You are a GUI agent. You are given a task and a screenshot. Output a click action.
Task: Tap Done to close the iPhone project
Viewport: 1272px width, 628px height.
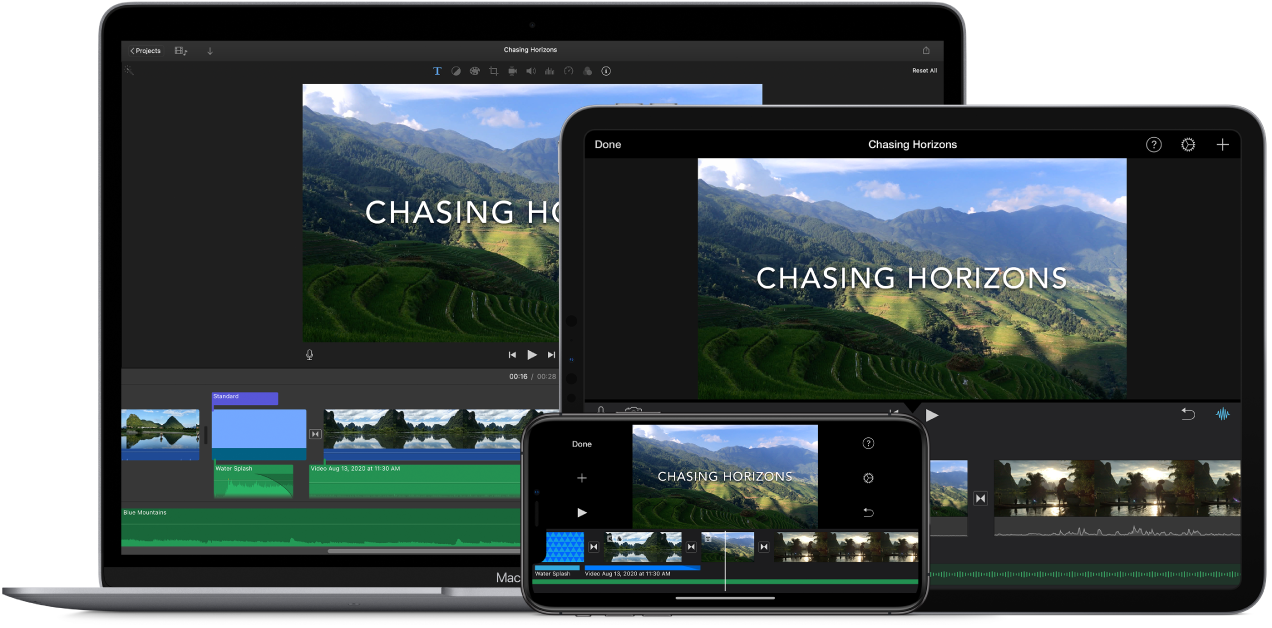pos(581,444)
